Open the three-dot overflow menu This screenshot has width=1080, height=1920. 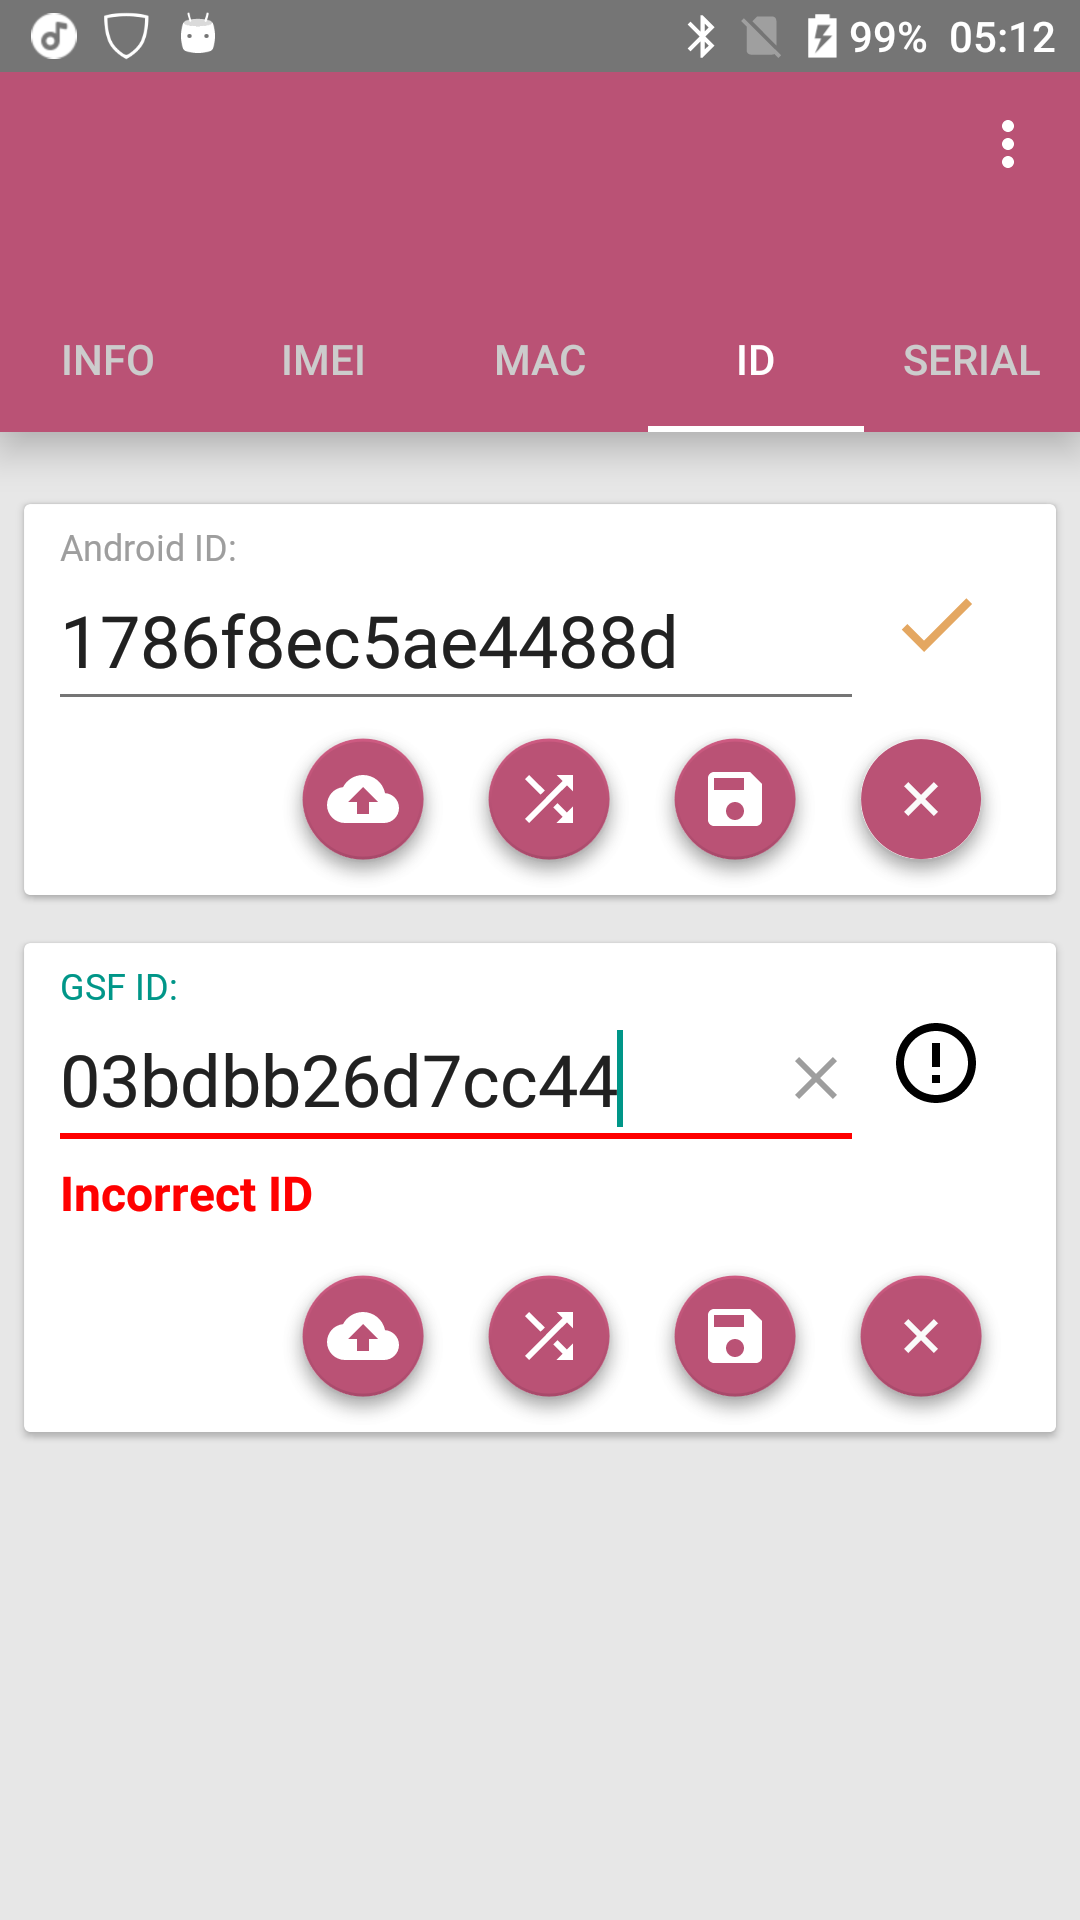pos(1007,145)
